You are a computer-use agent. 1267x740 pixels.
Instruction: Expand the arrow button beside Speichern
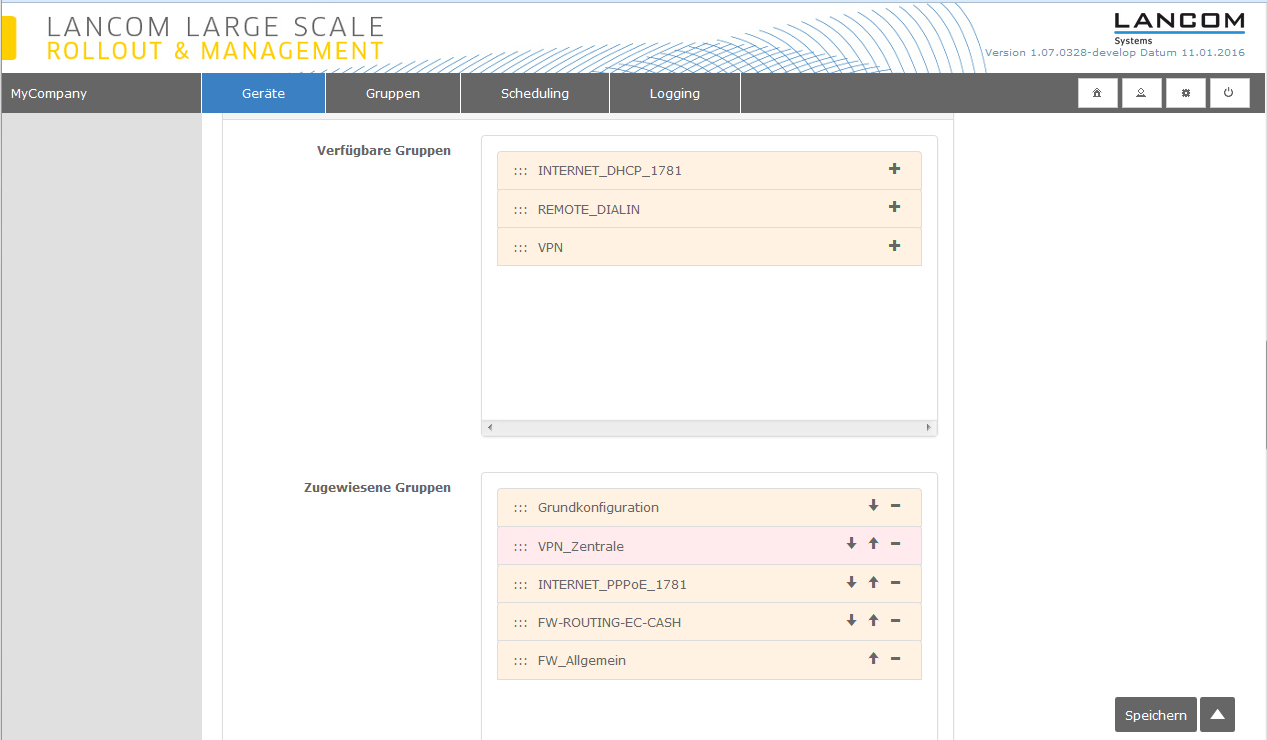point(1217,715)
